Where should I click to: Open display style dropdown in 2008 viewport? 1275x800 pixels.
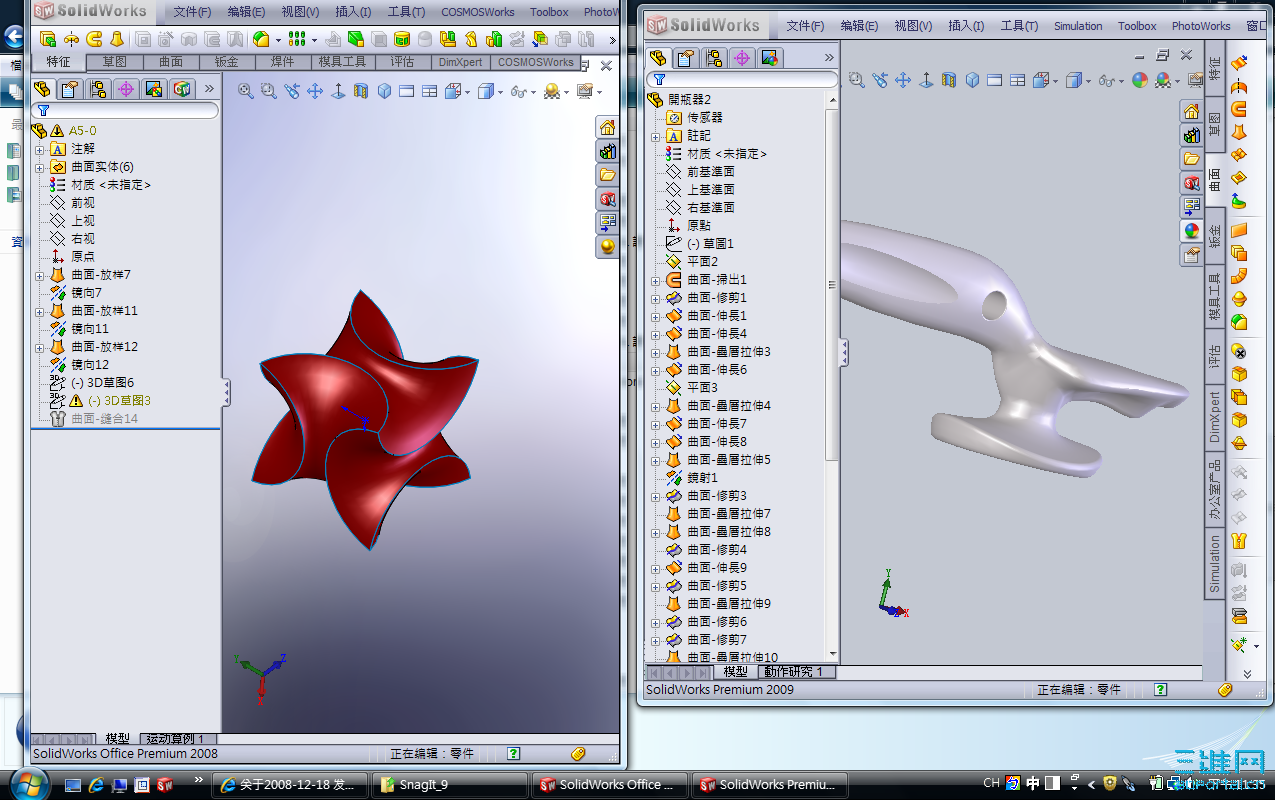(501, 91)
